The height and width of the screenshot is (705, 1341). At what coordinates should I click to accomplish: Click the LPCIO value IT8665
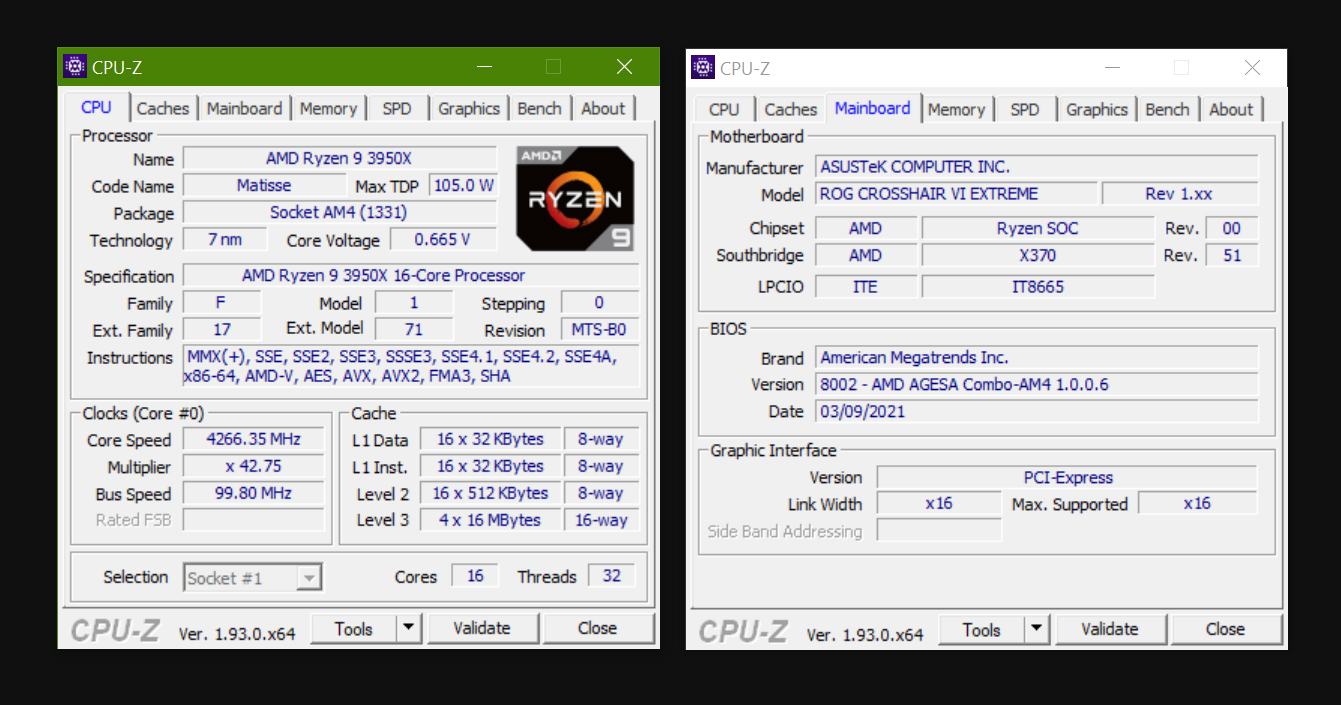[x=1038, y=287]
